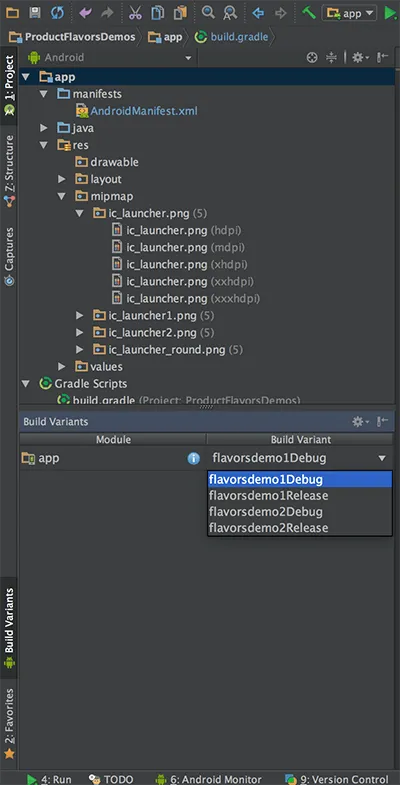Viewport: 400px width, 785px height.
Task: Click the Find magnifier icon
Action: (208, 13)
